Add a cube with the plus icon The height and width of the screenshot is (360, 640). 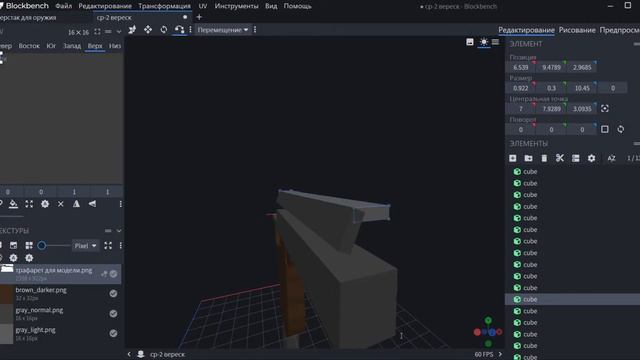point(513,158)
